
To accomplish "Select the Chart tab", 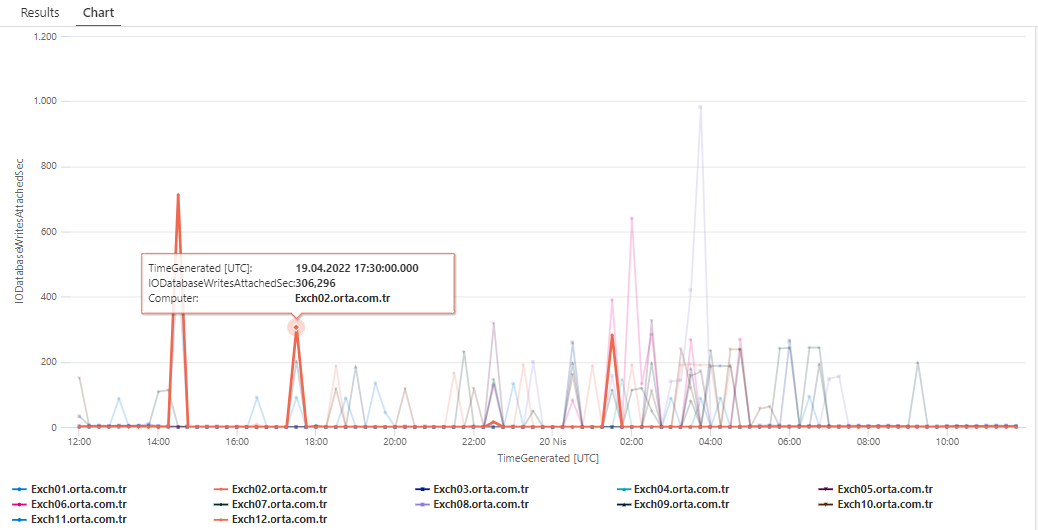I will point(98,13).
